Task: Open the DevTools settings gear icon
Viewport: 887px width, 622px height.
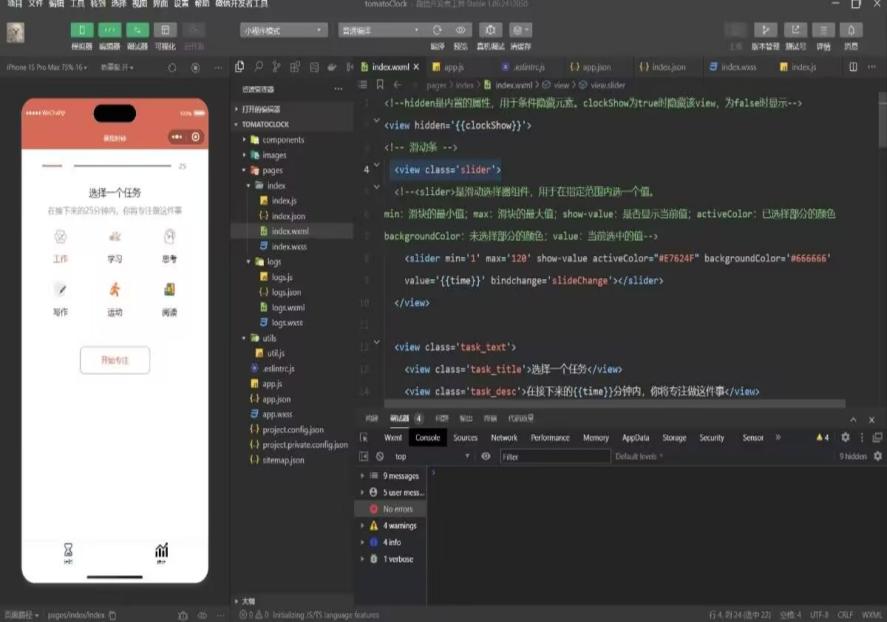Action: (x=845, y=437)
